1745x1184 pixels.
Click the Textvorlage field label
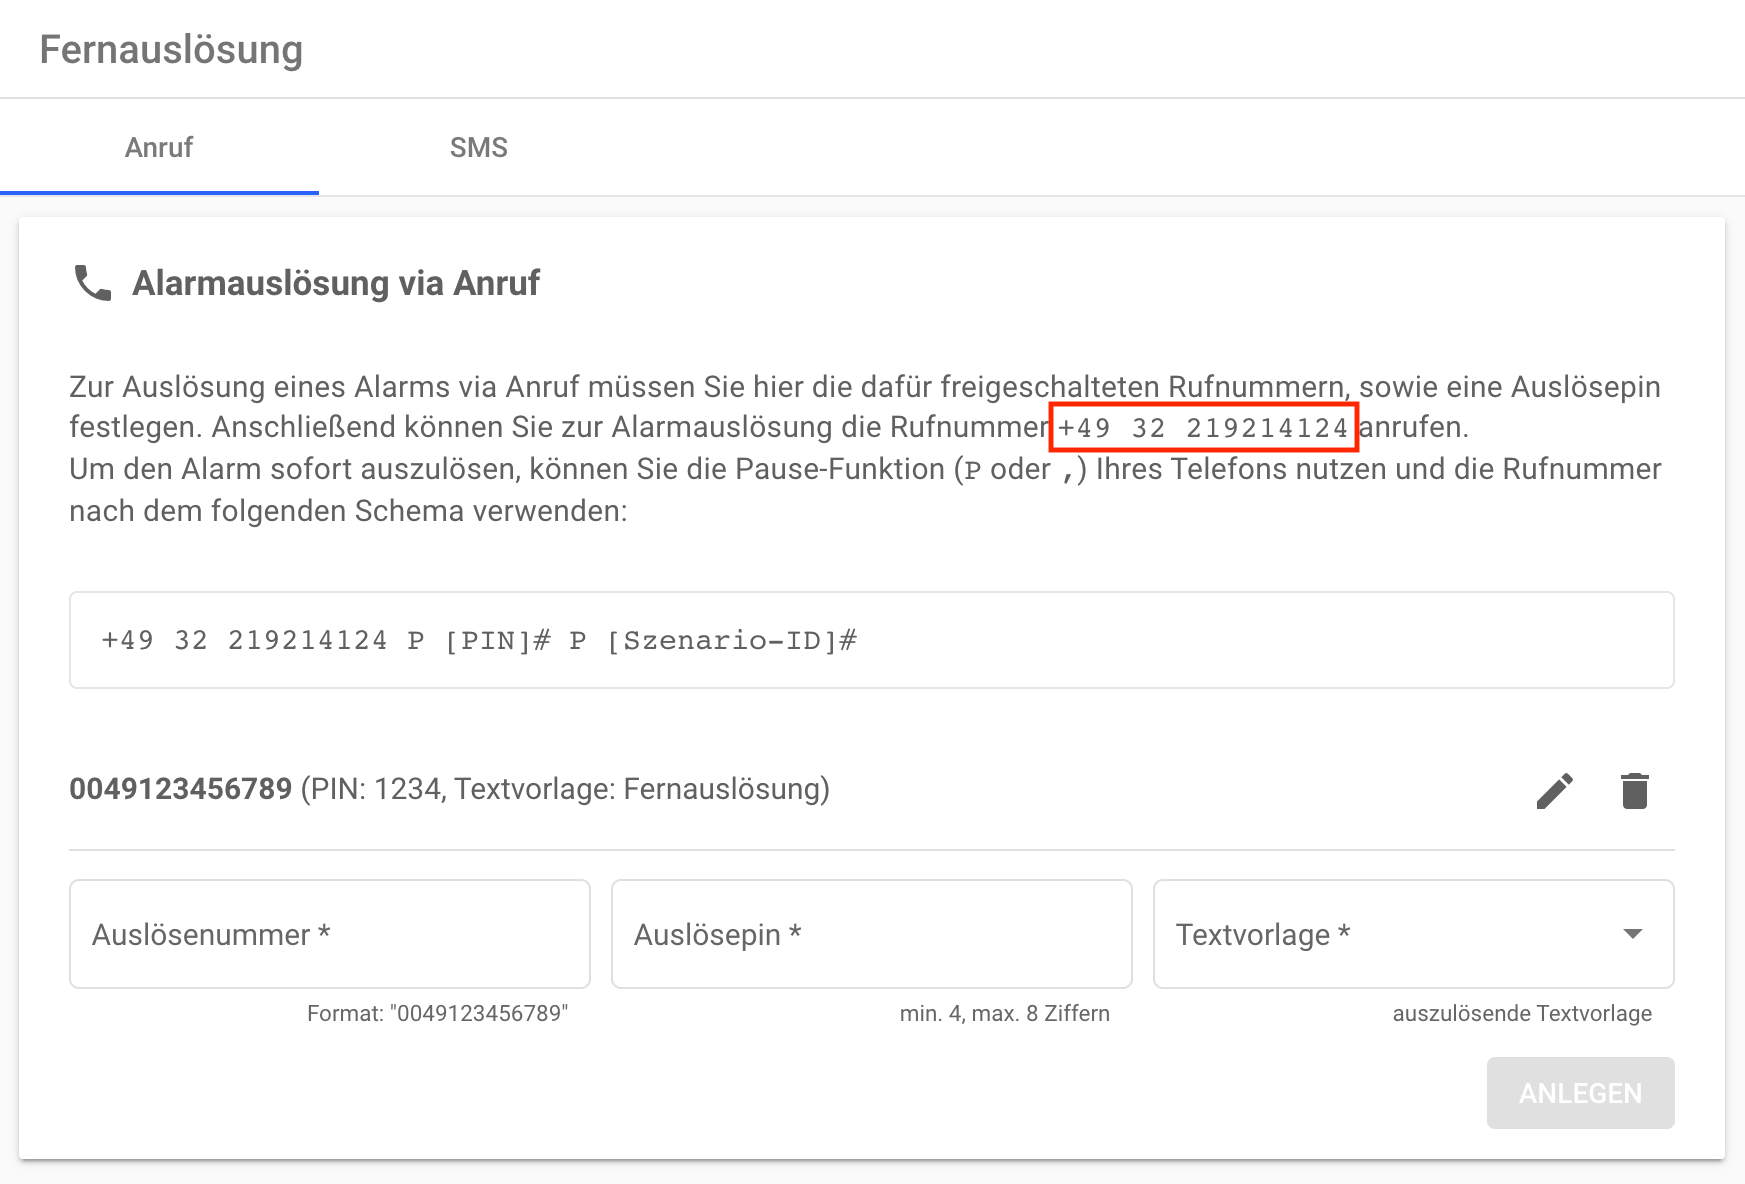point(1262,934)
